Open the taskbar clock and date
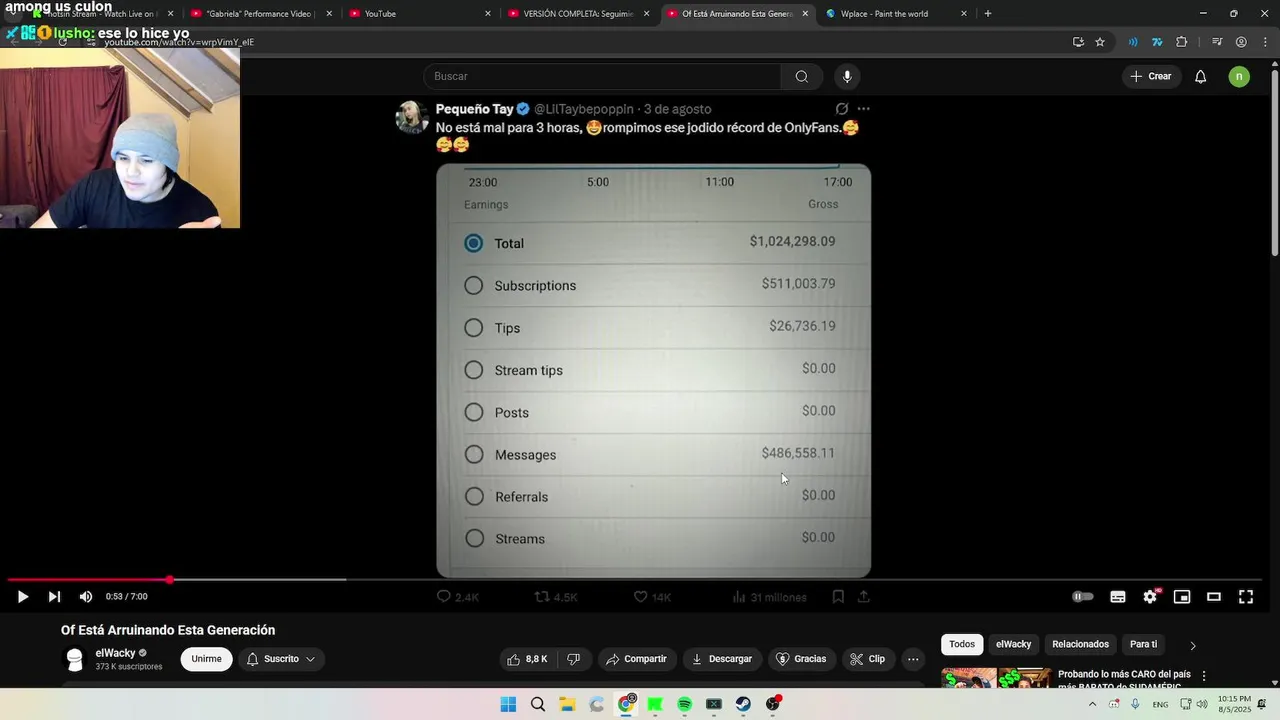 pyautogui.click(x=1234, y=704)
